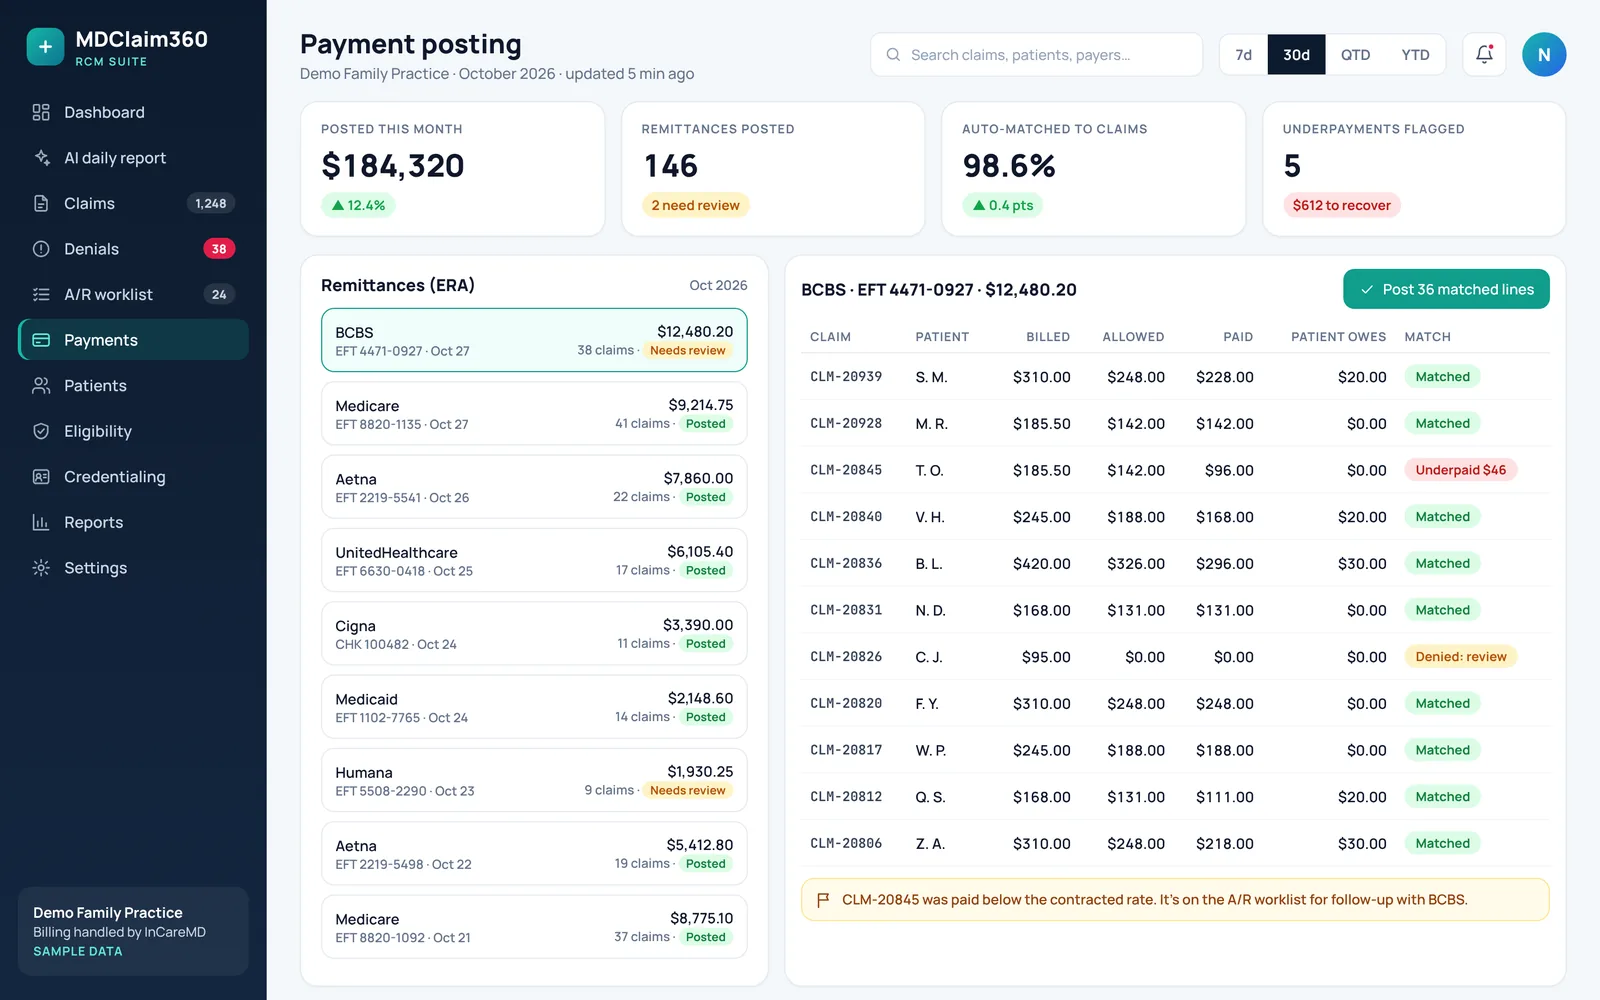The height and width of the screenshot is (1000, 1600).
Task: Open notifications bell icon
Action: [x=1484, y=55]
